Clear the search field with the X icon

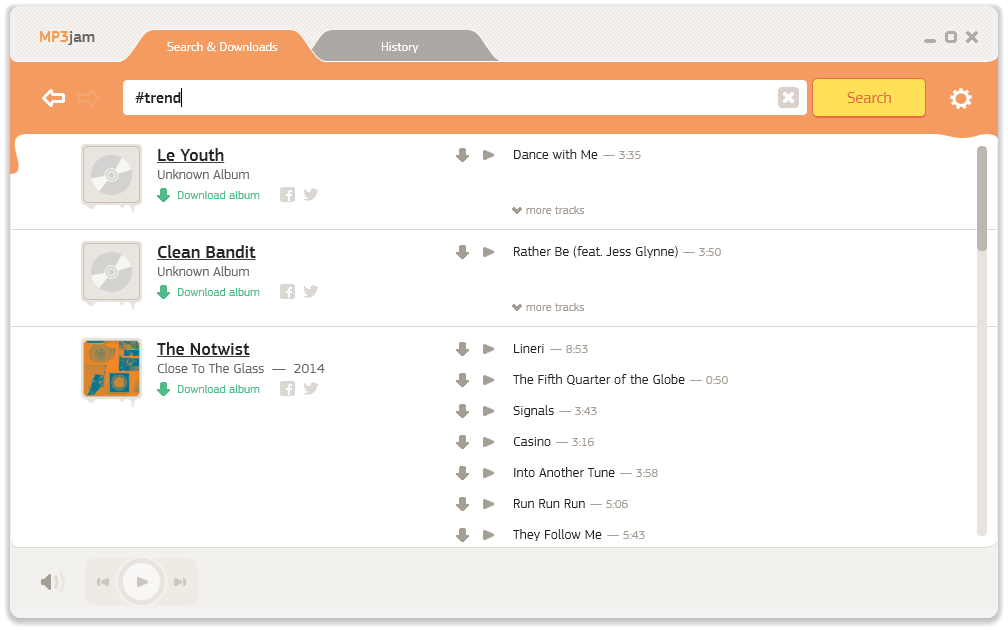tap(788, 98)
